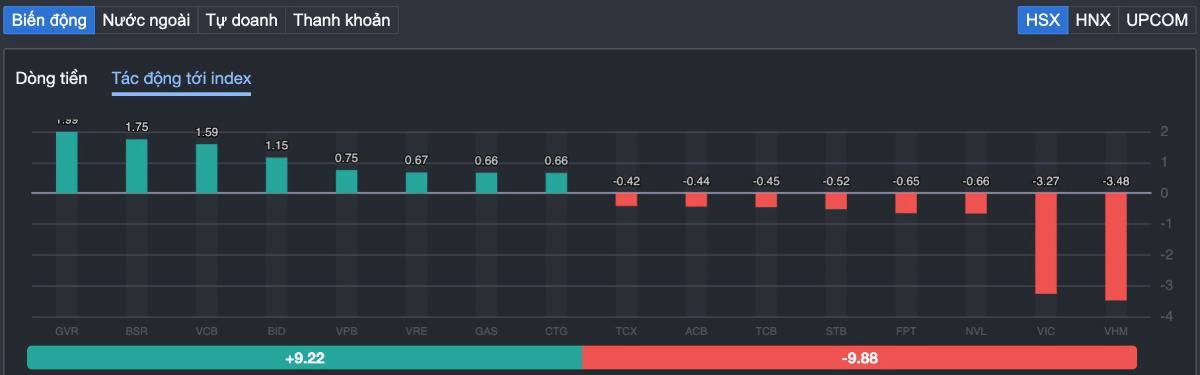Click the FPT red bar
This screenshot has height=375, width=1200.
pyautogui.click(x=907, y=203)
